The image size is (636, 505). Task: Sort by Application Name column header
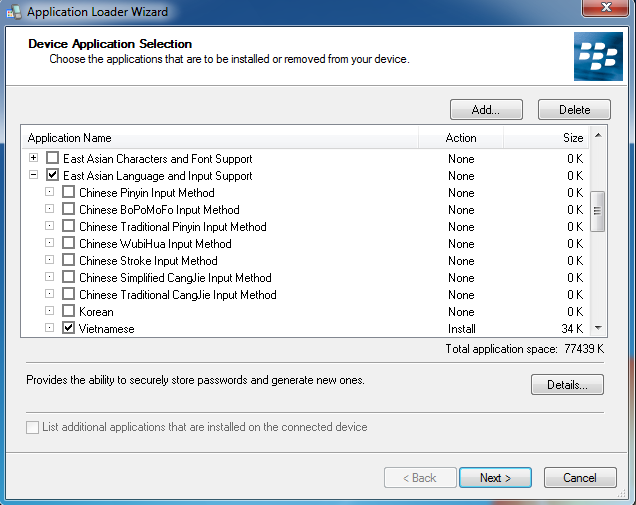pyautogui.click(x=219, y=138)
